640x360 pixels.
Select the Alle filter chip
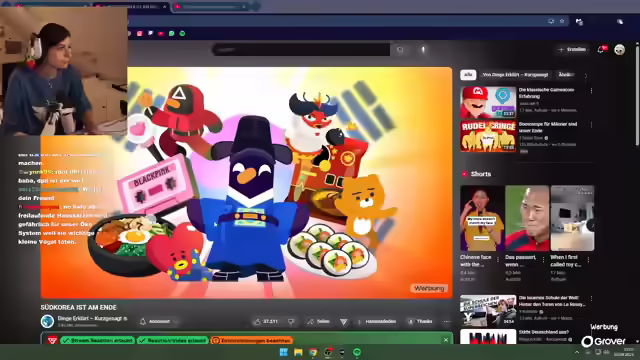tap(468, 75)
